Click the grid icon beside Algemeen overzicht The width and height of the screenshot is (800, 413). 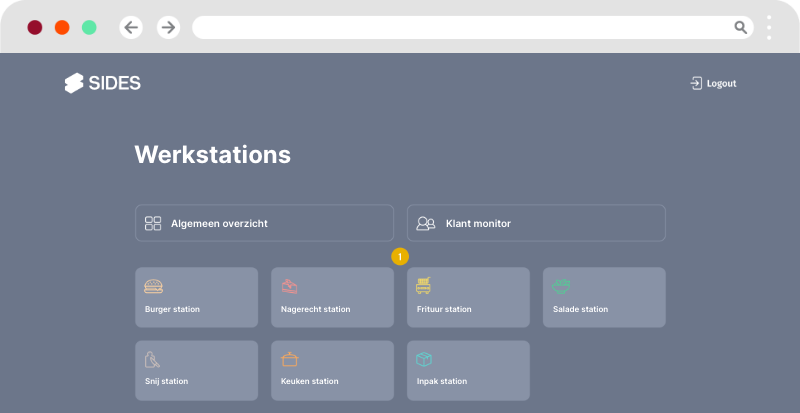[x=153, y=223]
